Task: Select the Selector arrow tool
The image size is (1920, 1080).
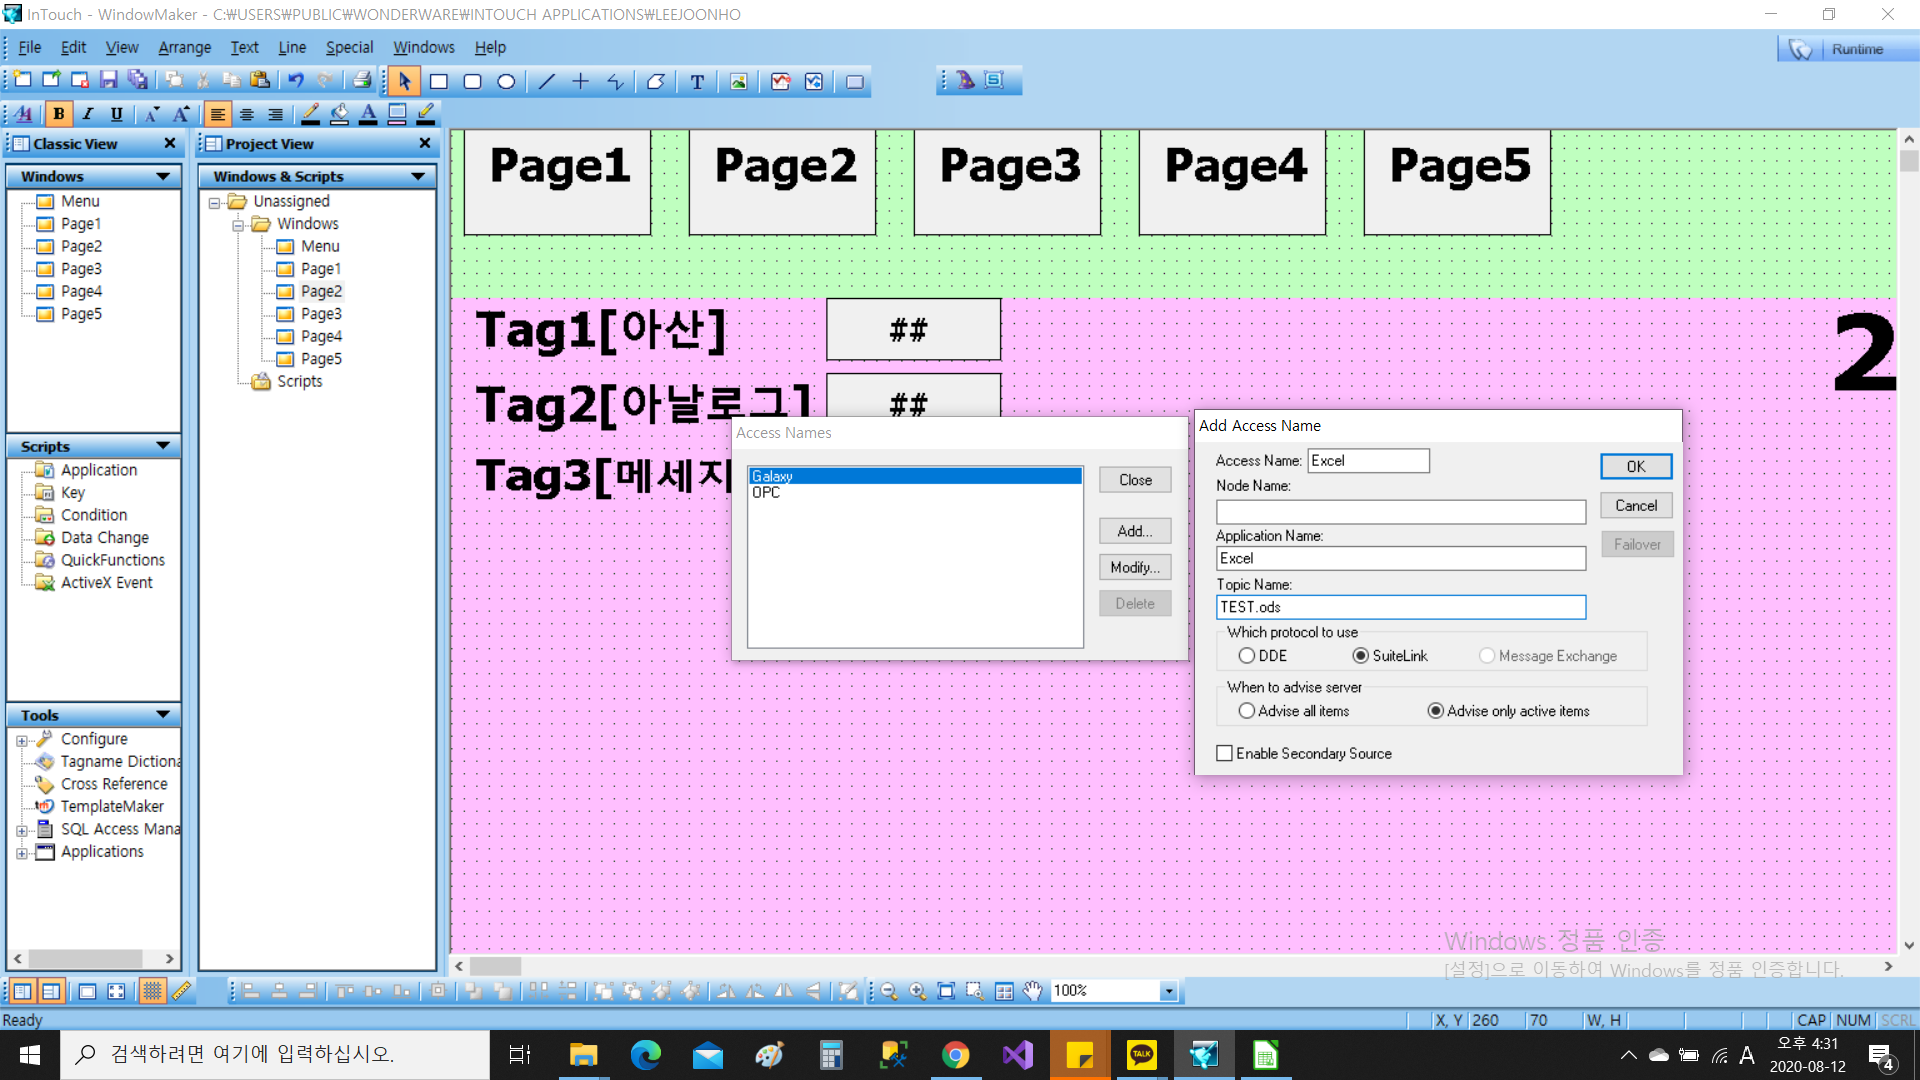Action: pos(404,81)
